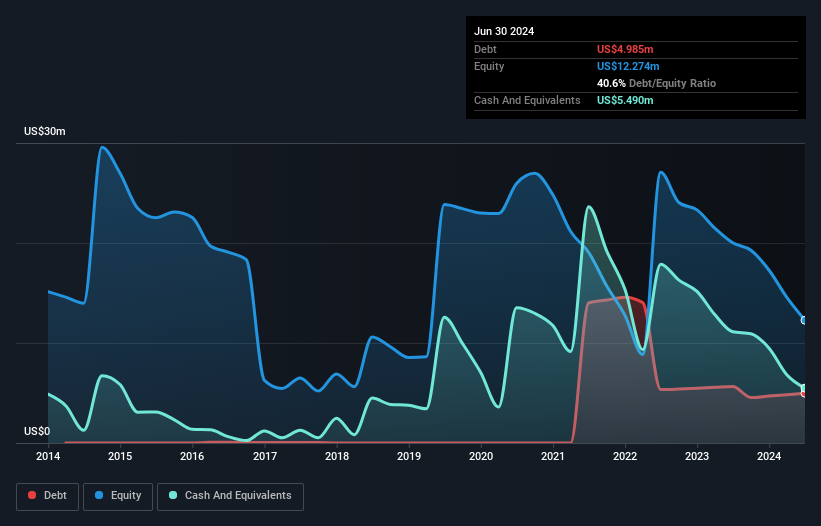Click the teal Cash endpoint marker on chart
Image resolution: width=821 pixels, height=526 pixels.
804,388
